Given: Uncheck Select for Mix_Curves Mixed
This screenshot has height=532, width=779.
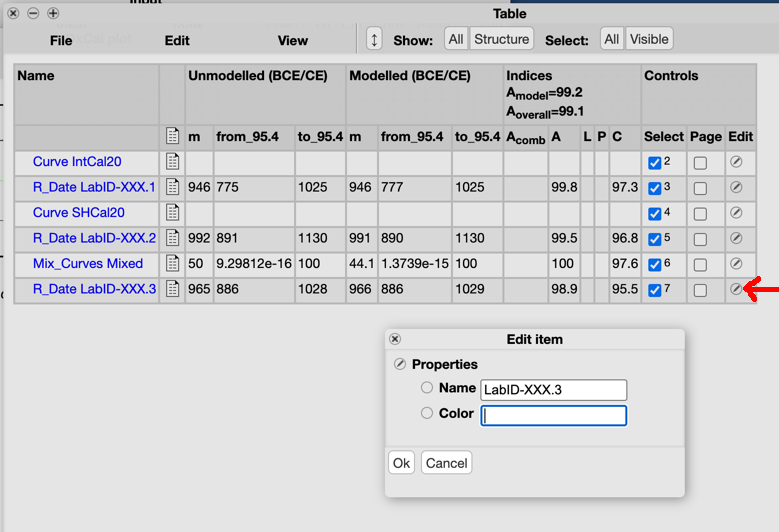Looking at the screenshot, I should (655, 265).
